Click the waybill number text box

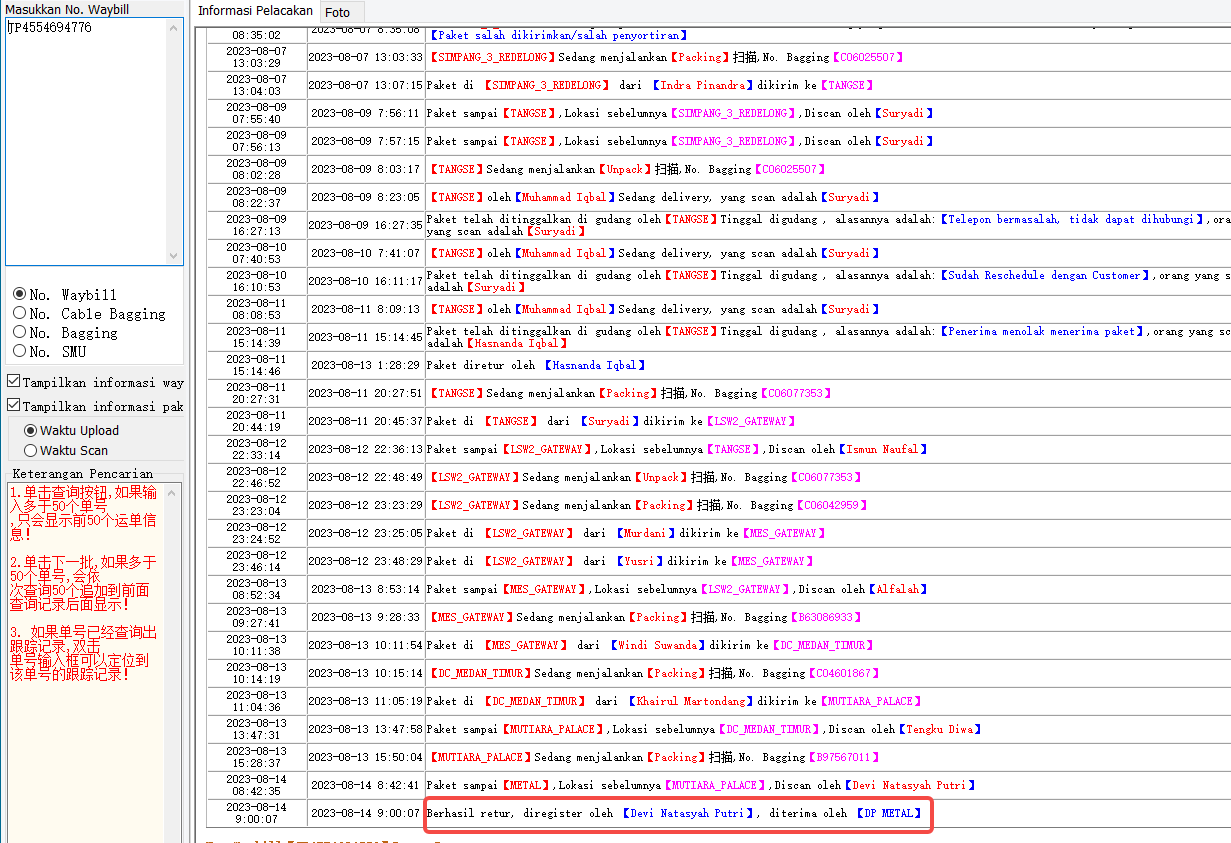[x=87, y=141]
